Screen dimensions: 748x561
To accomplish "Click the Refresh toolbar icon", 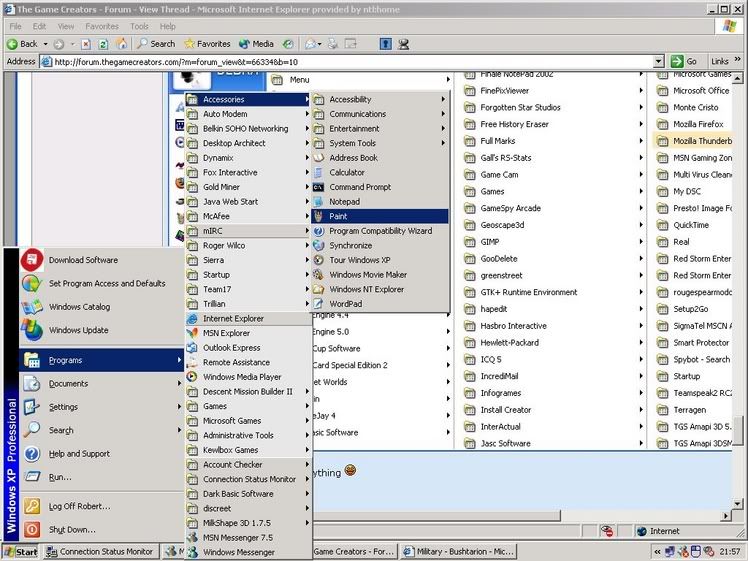I will [x=103, y=44].
